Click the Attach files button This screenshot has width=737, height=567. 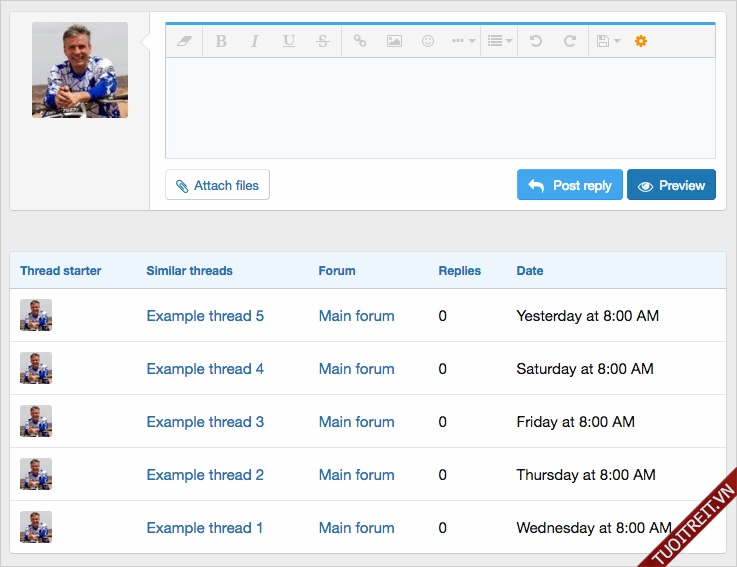[x=217, y=185]
